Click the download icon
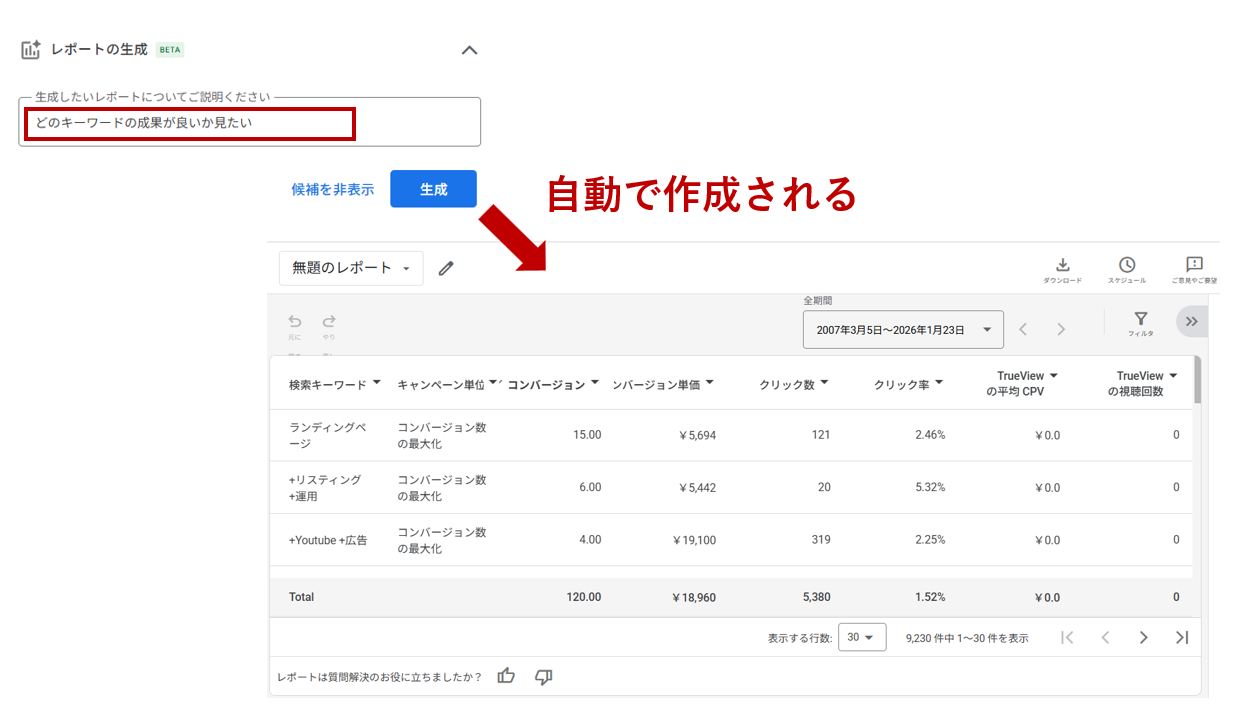The width and height of the screenshot is (1241, 705). 1062,265
